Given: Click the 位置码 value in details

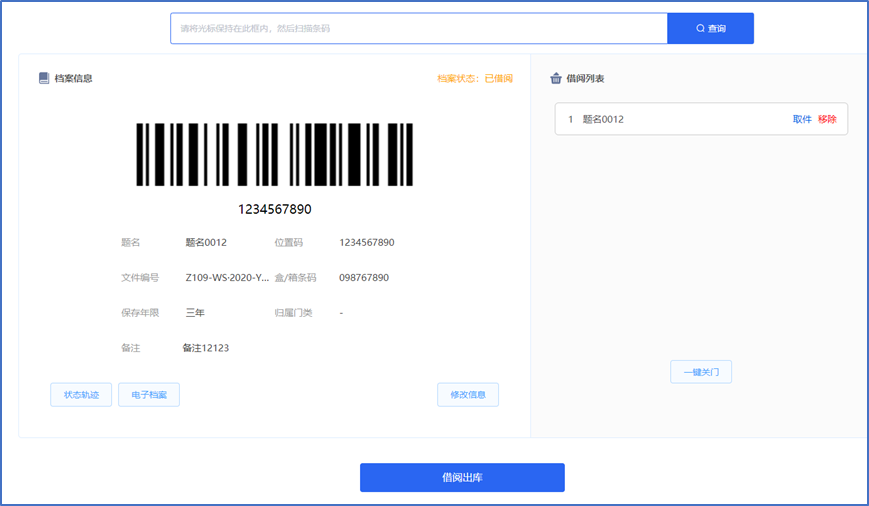Looking at the screenshot, I should pos(366,243).
